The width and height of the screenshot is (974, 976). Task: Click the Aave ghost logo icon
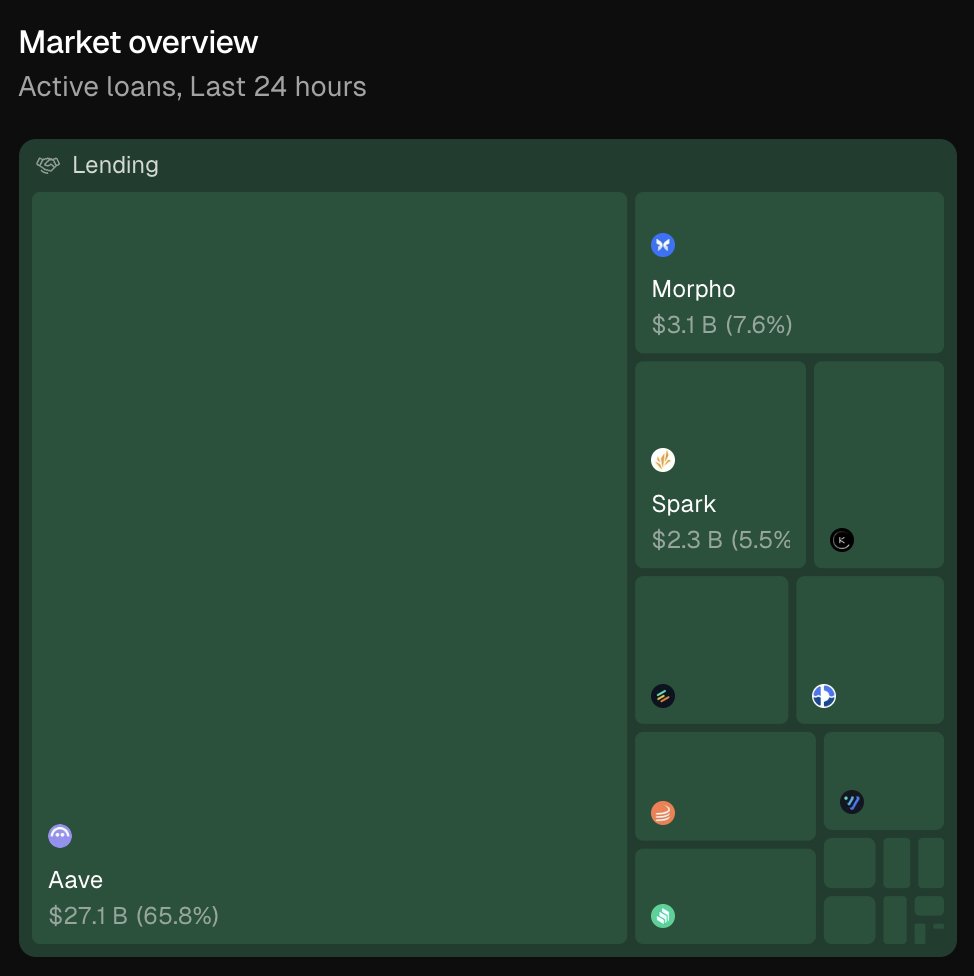tap(60, 835)
